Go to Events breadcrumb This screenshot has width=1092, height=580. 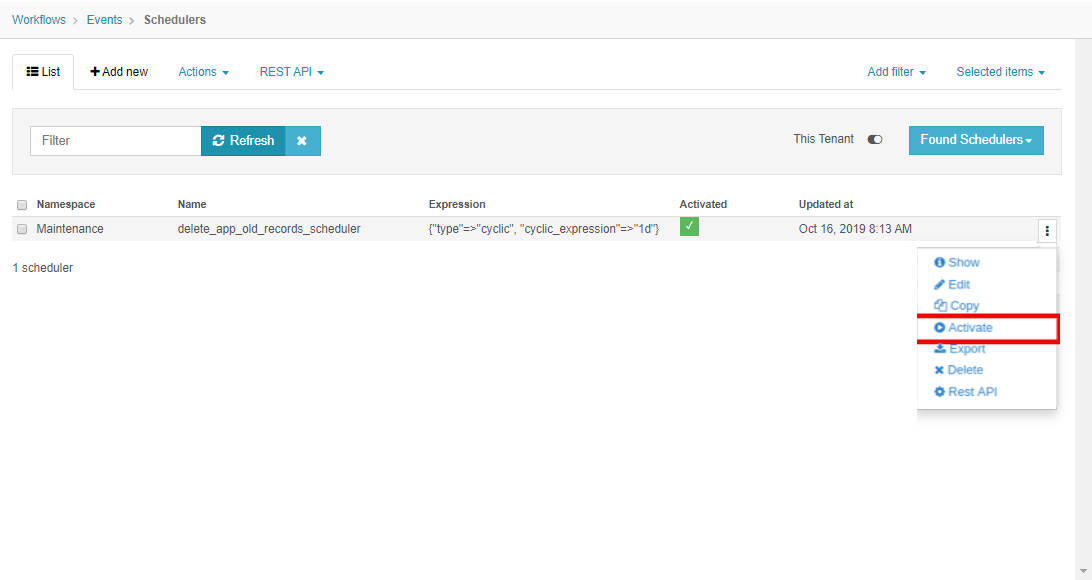pyautogui.click(x=104, y=20)
